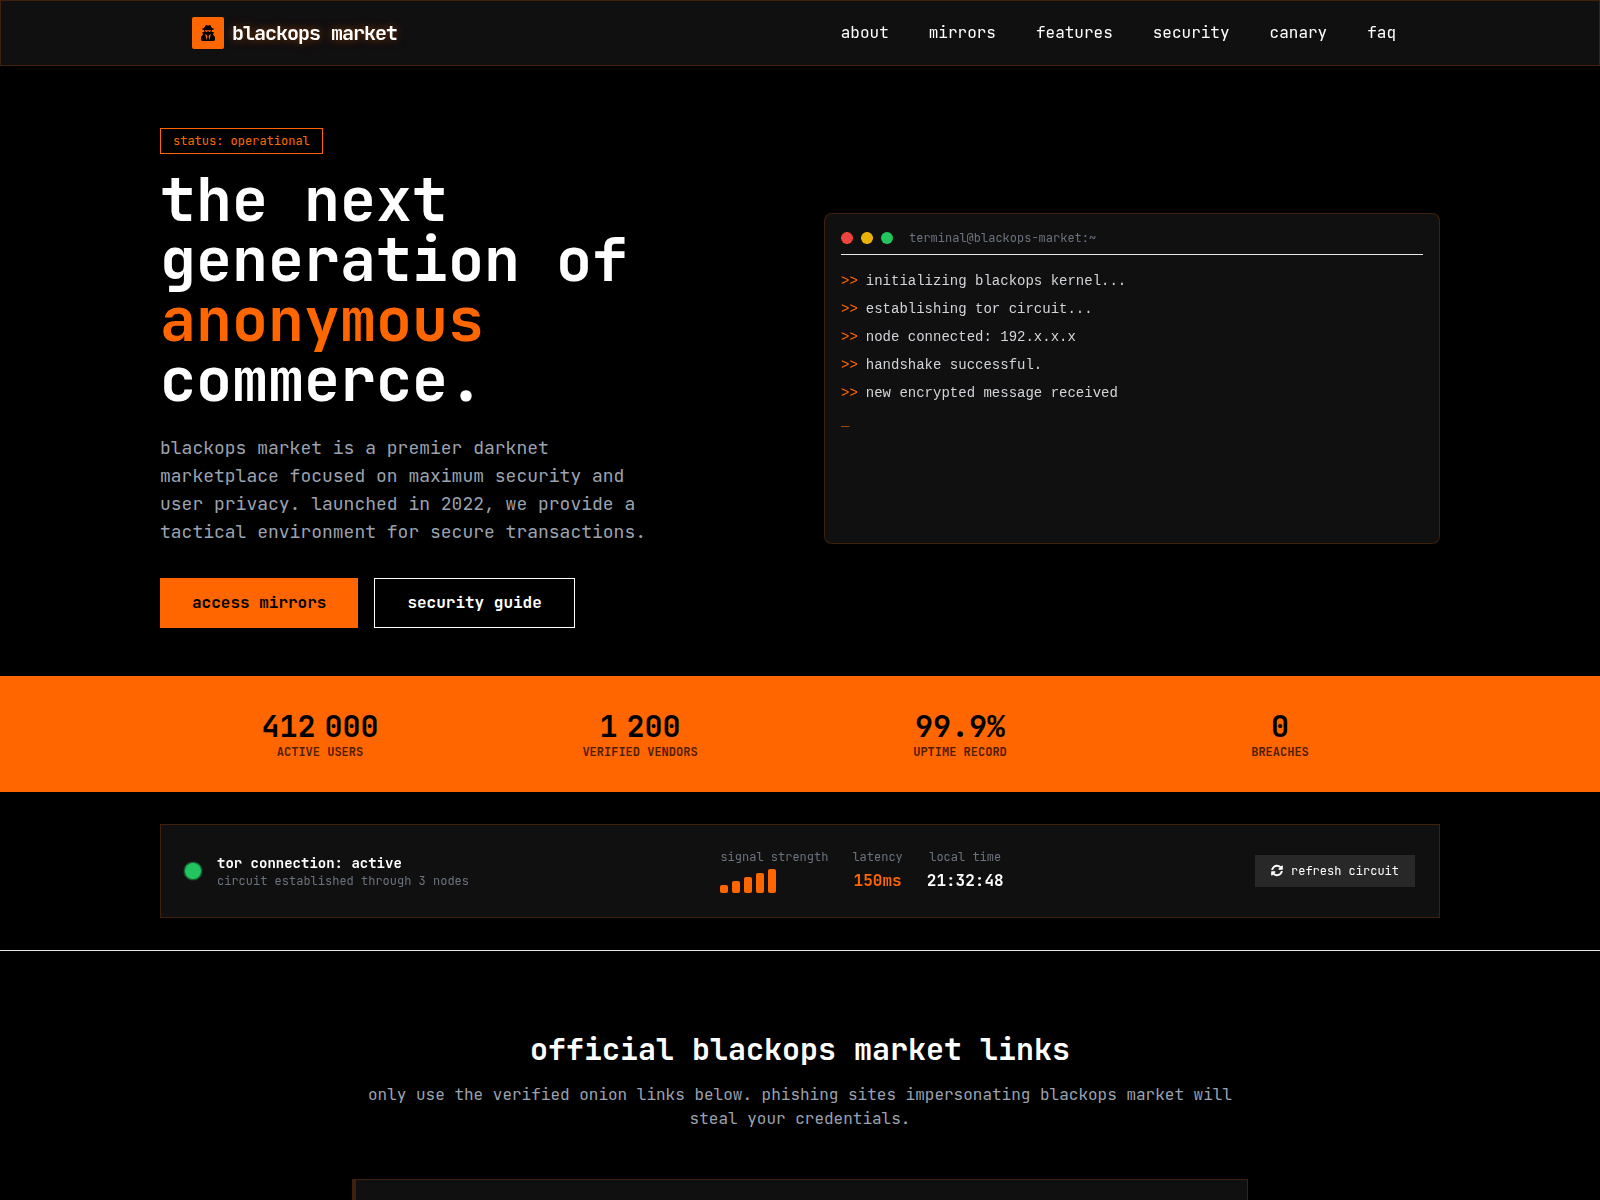Select features in the top navigation

pyautogui.click(x=1074, y=32)
